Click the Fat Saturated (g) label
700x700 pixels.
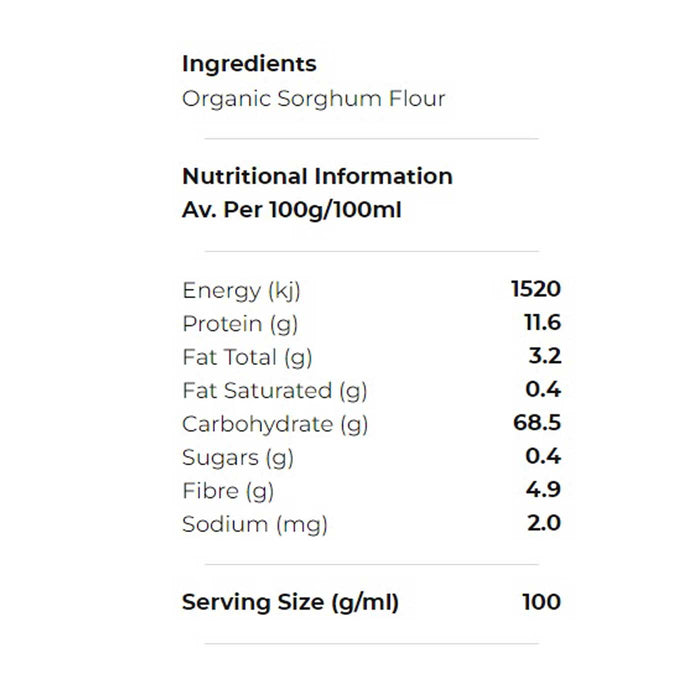(x=274, y=391)
